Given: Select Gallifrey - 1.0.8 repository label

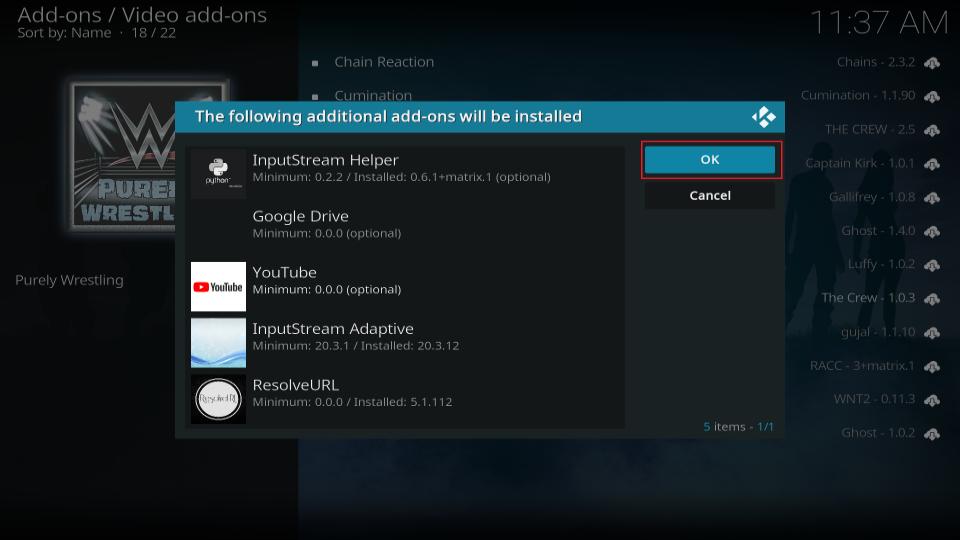Looking at the screenshot, I should tap(872, 197).
